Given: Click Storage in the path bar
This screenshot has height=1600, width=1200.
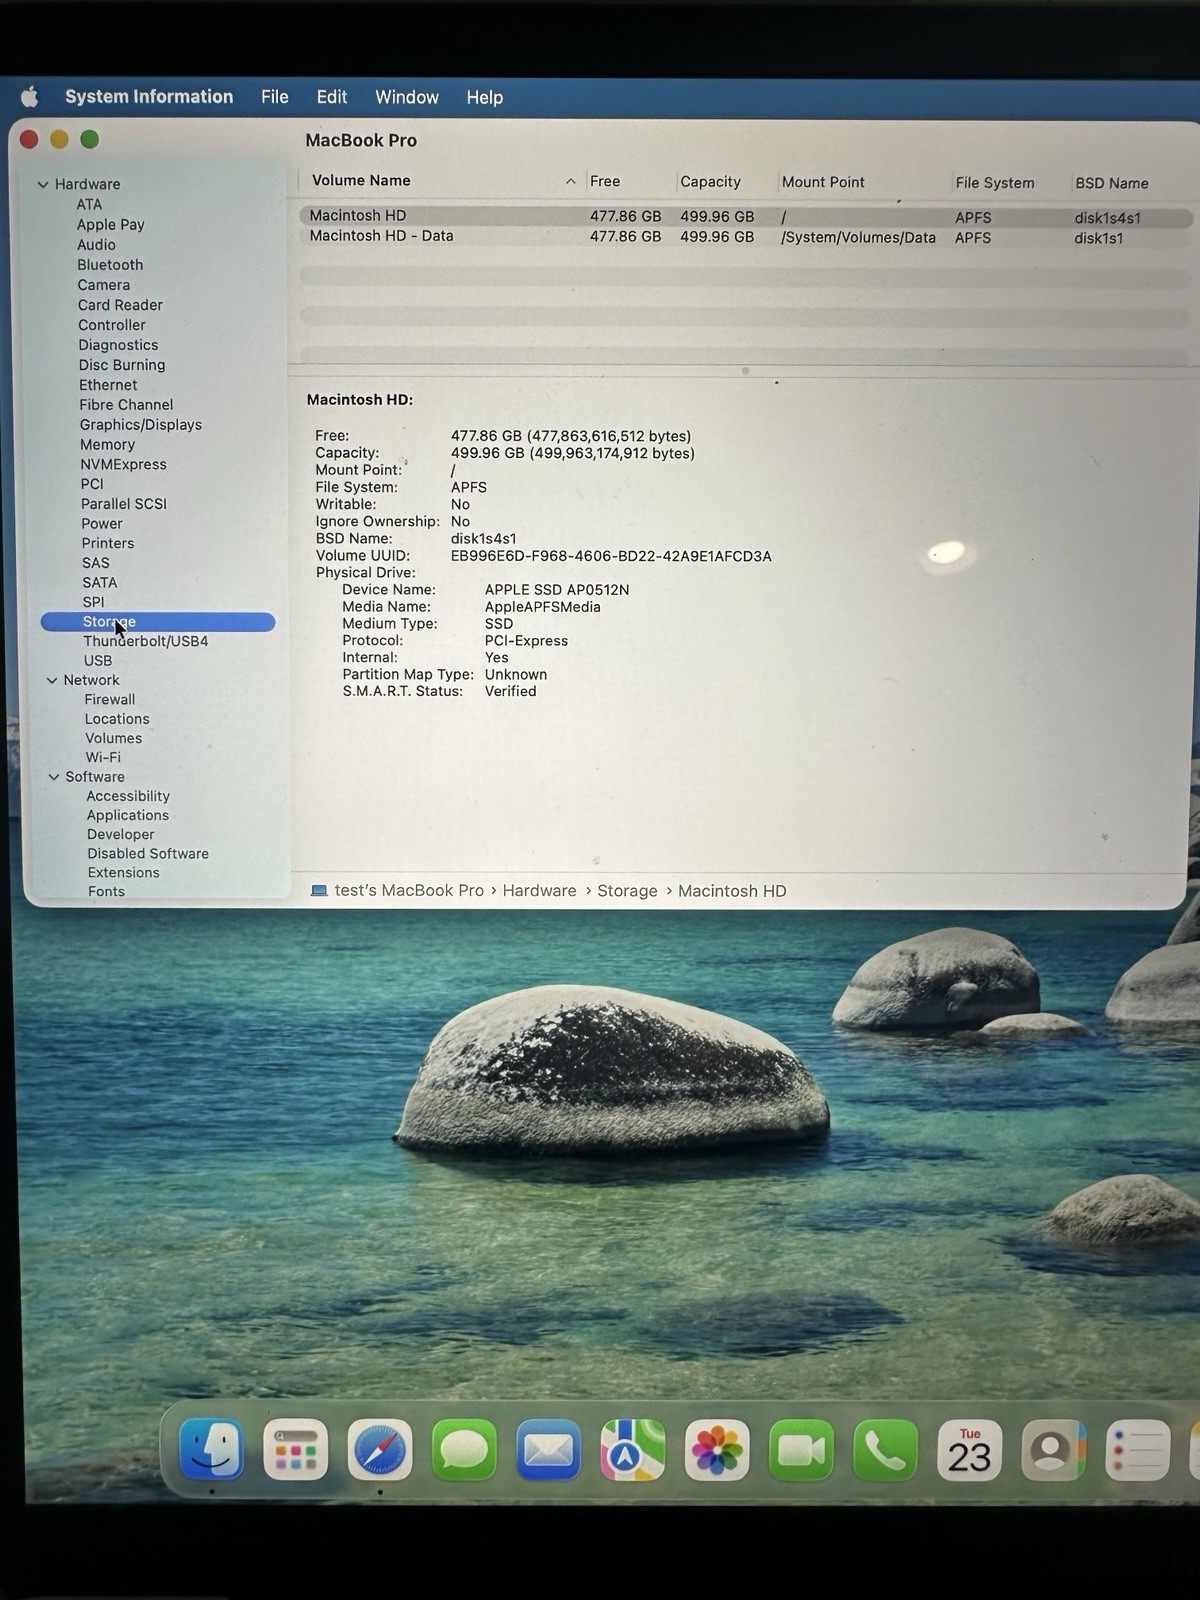Looking at the screenshot, I should [628, 891].
